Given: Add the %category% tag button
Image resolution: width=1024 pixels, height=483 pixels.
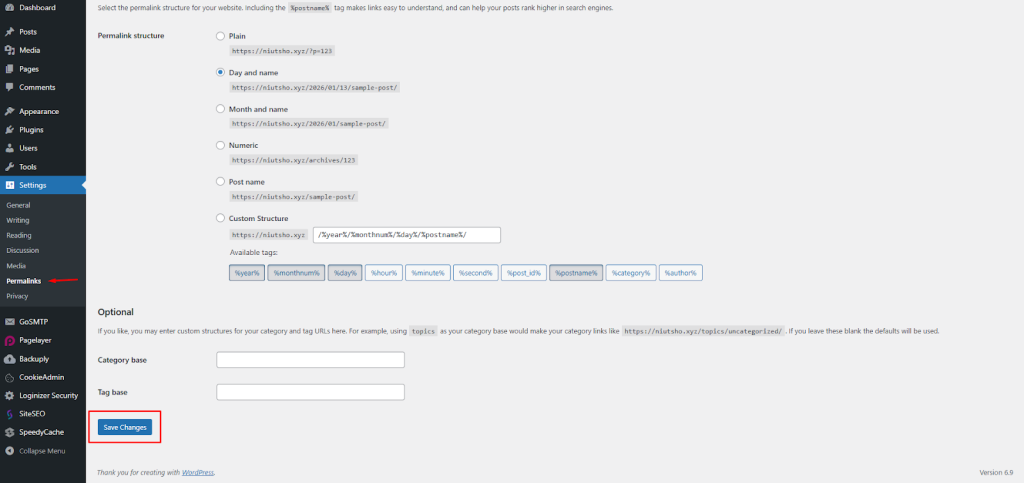Looking at the screenshot, I should point(631,272).
